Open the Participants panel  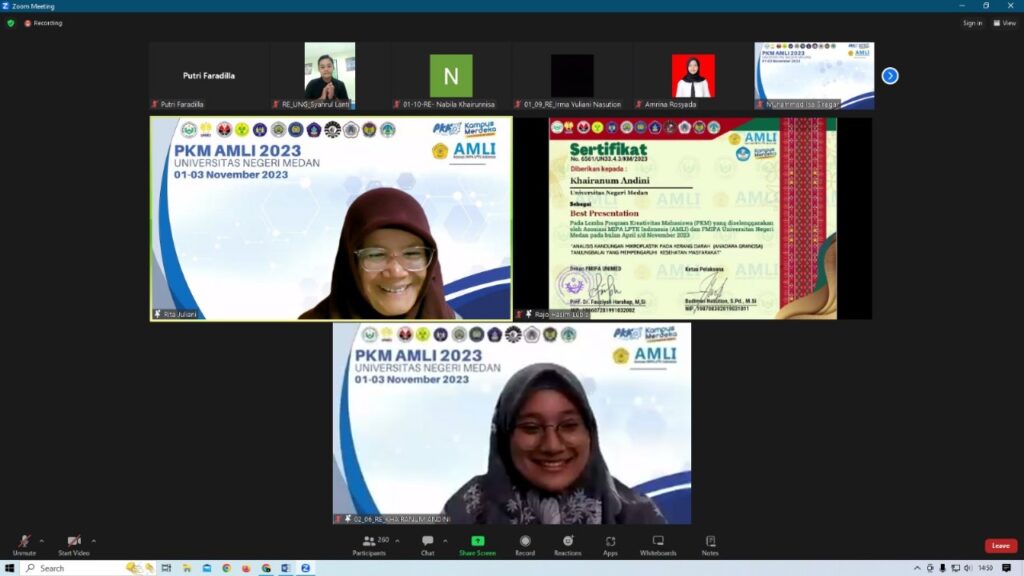(x=370, y=545)
